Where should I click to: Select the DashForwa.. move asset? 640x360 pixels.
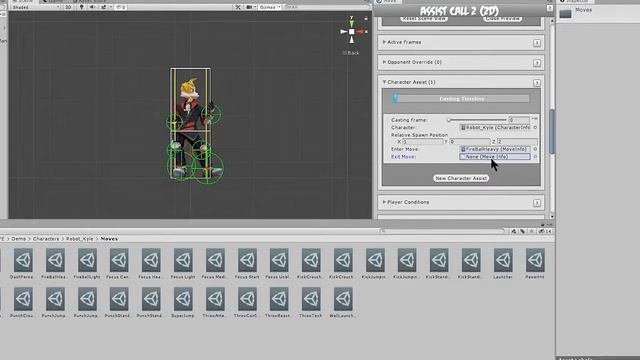(x=23, y=264)
